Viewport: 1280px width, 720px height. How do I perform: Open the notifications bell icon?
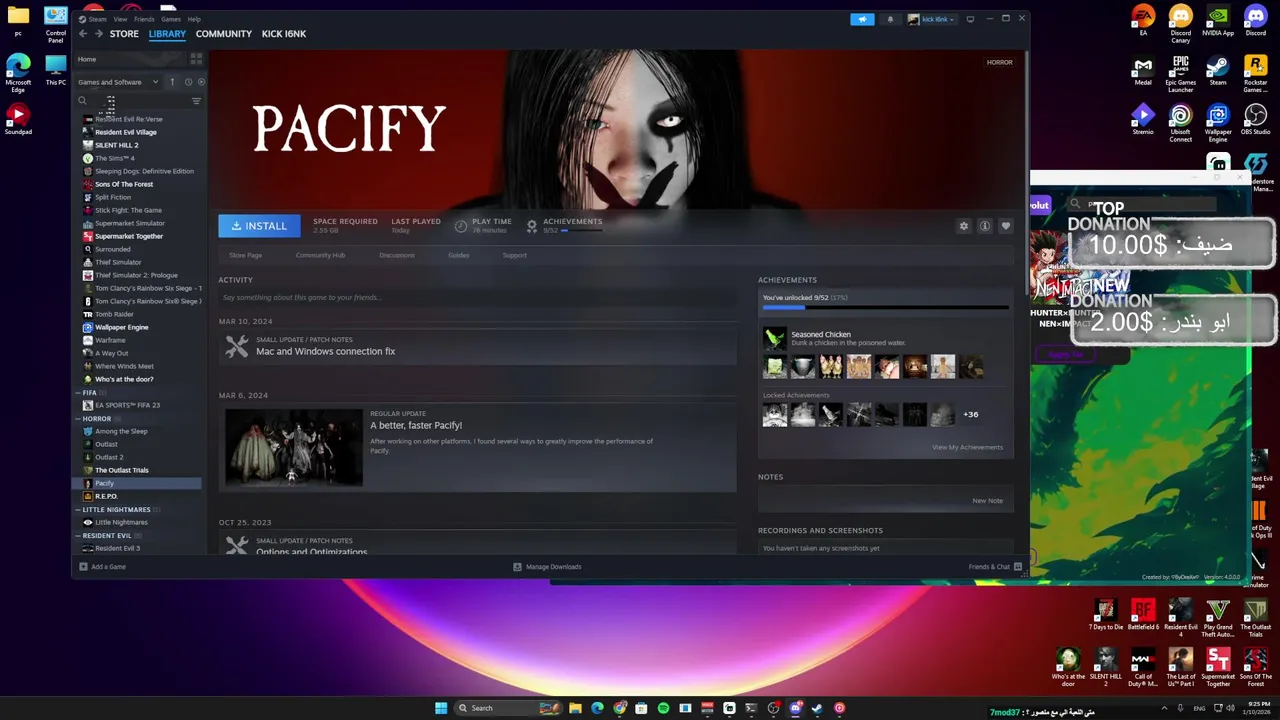click(890, 19)
